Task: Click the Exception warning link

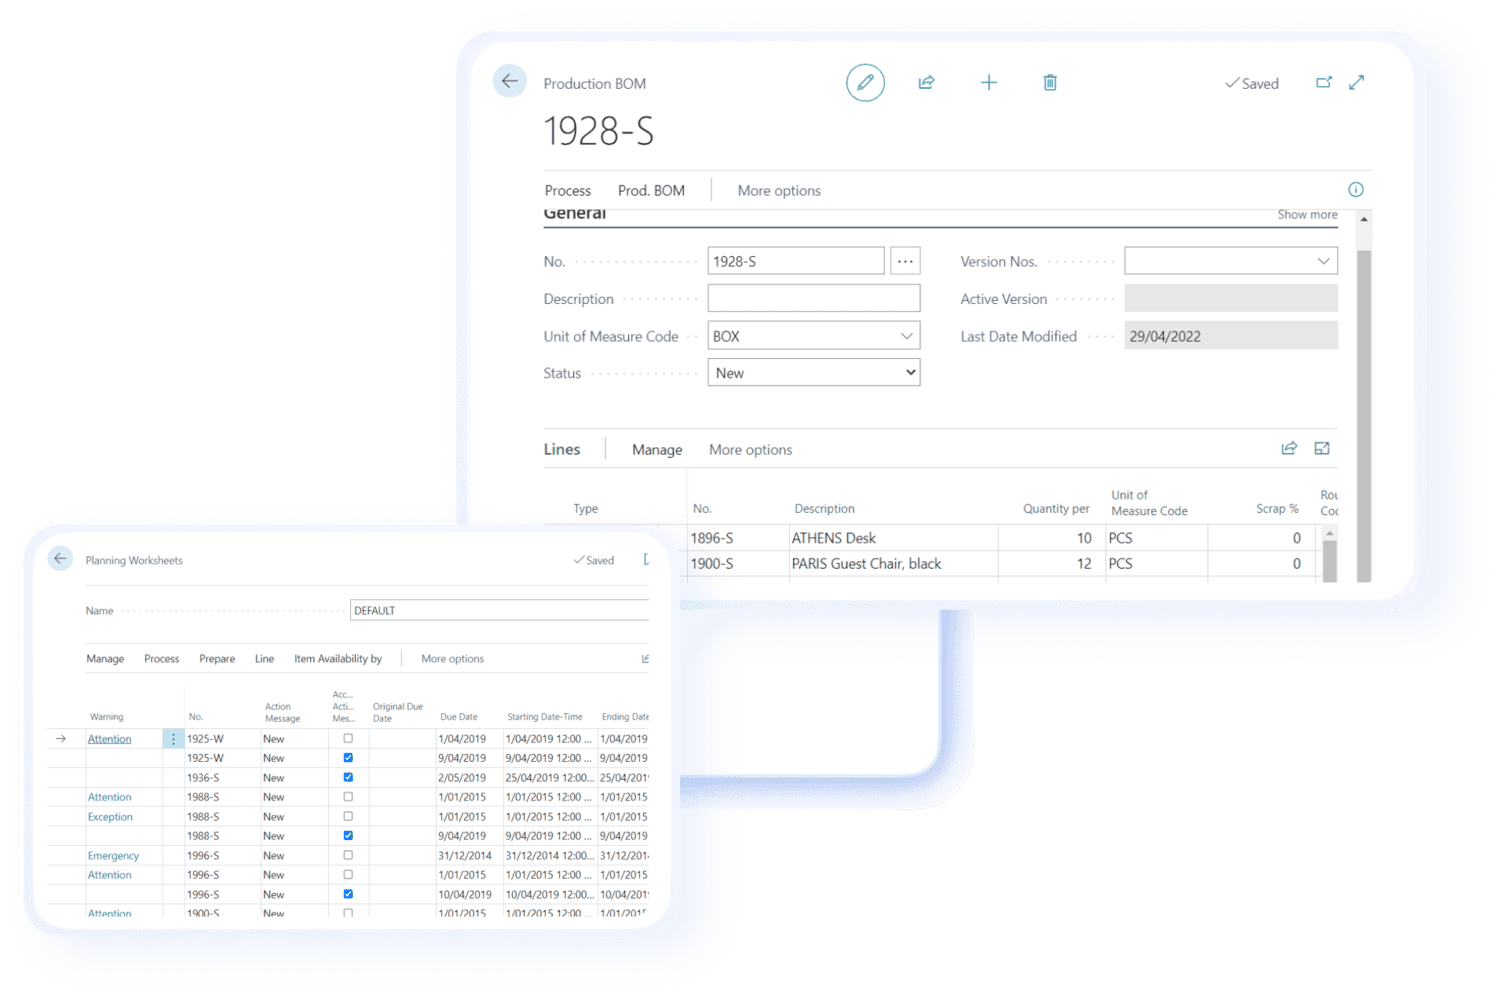Action: point(110,817)
